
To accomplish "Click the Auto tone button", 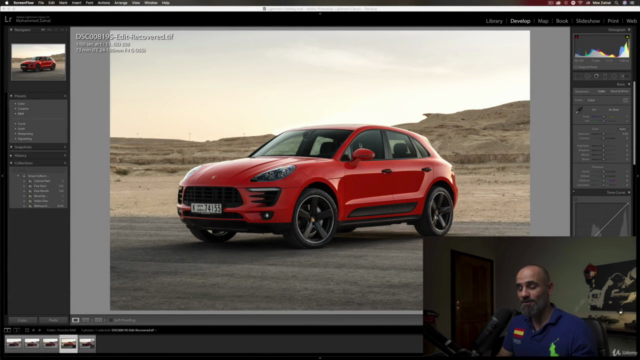I will [622, 129].
